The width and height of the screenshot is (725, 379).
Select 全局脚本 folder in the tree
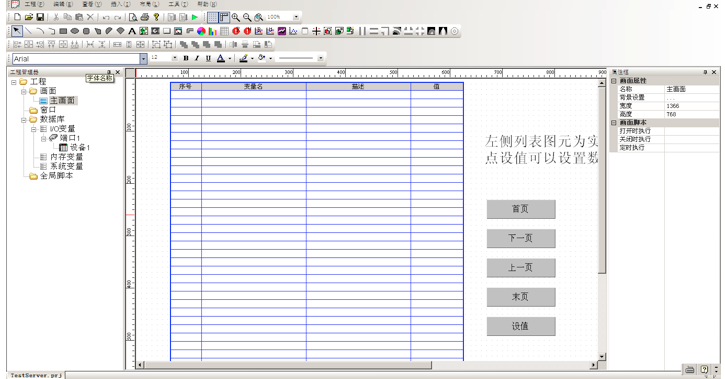coord(56,176)
